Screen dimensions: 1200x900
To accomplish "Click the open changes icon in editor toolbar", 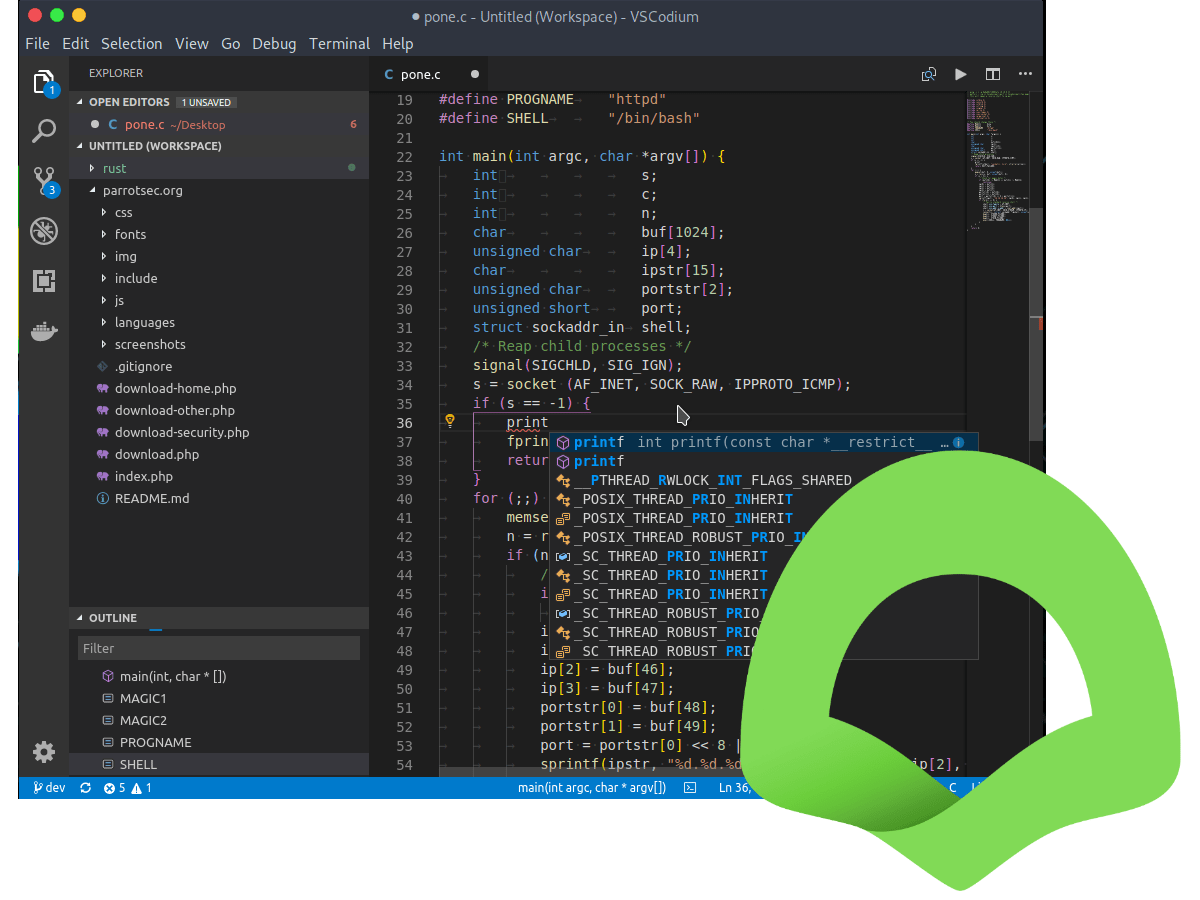I will (929, 74).
